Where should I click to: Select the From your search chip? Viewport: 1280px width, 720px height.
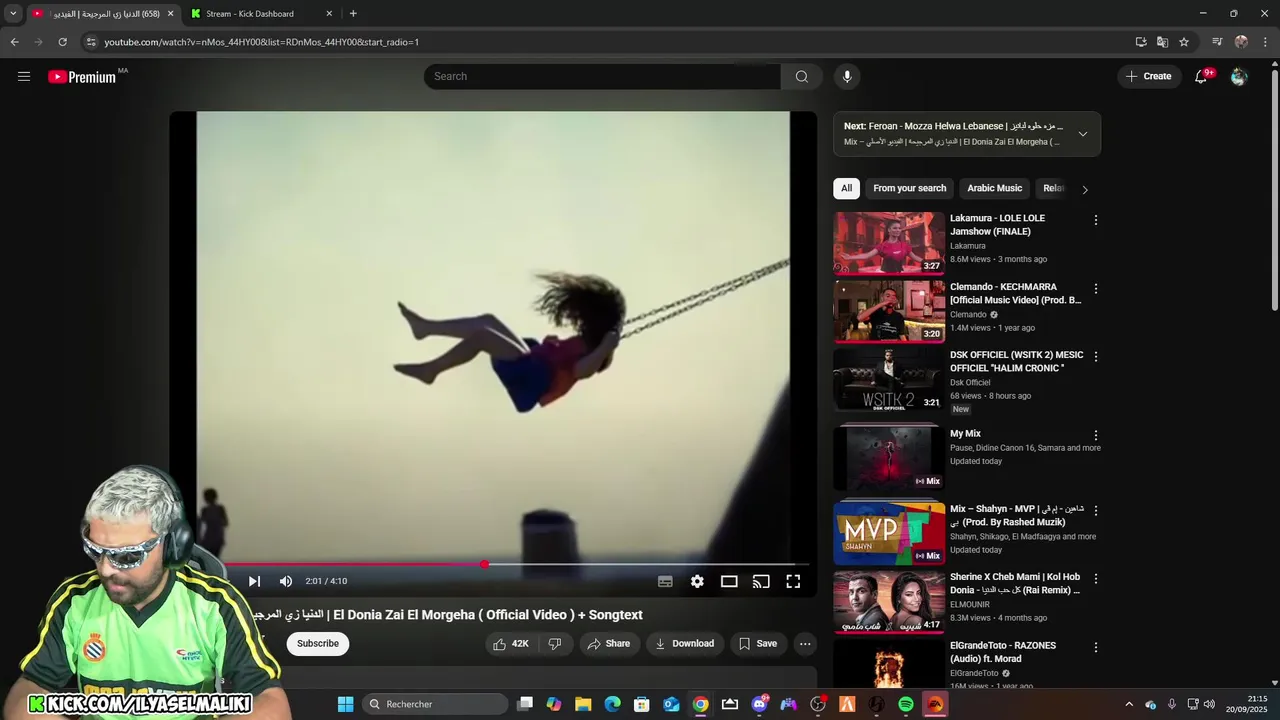pyautogui.click(x=909, y=188)
